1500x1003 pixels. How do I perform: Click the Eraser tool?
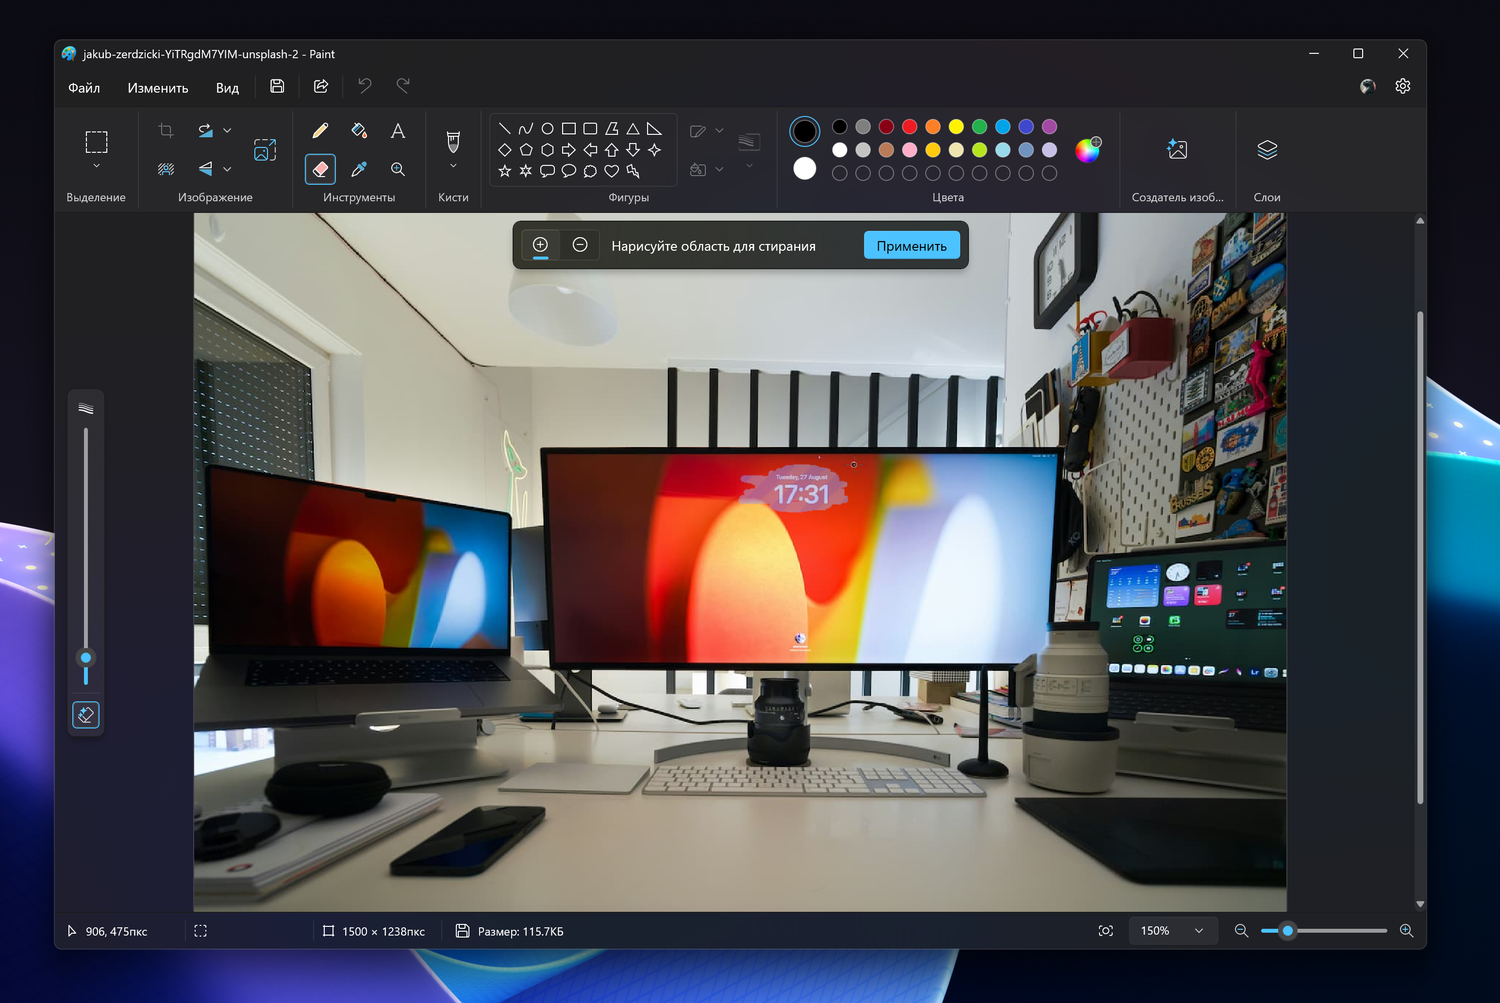[320, 169]
